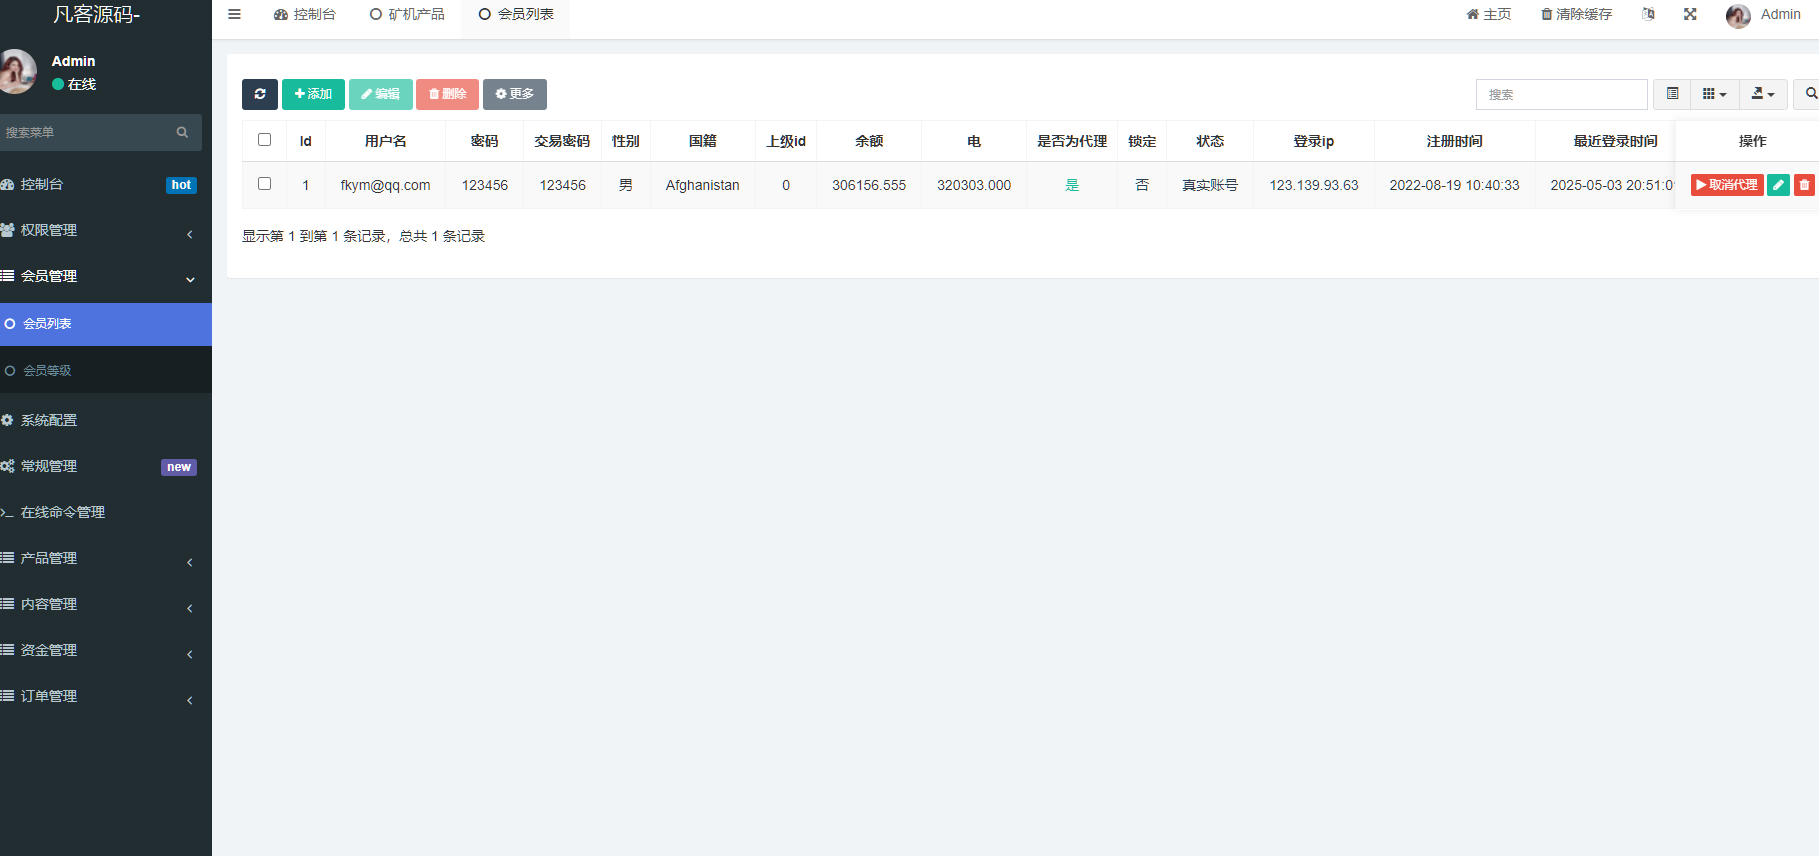The image size is (1819, 856).
Task: Click the 搜索 table search input field
Action: pos(1560,94)
